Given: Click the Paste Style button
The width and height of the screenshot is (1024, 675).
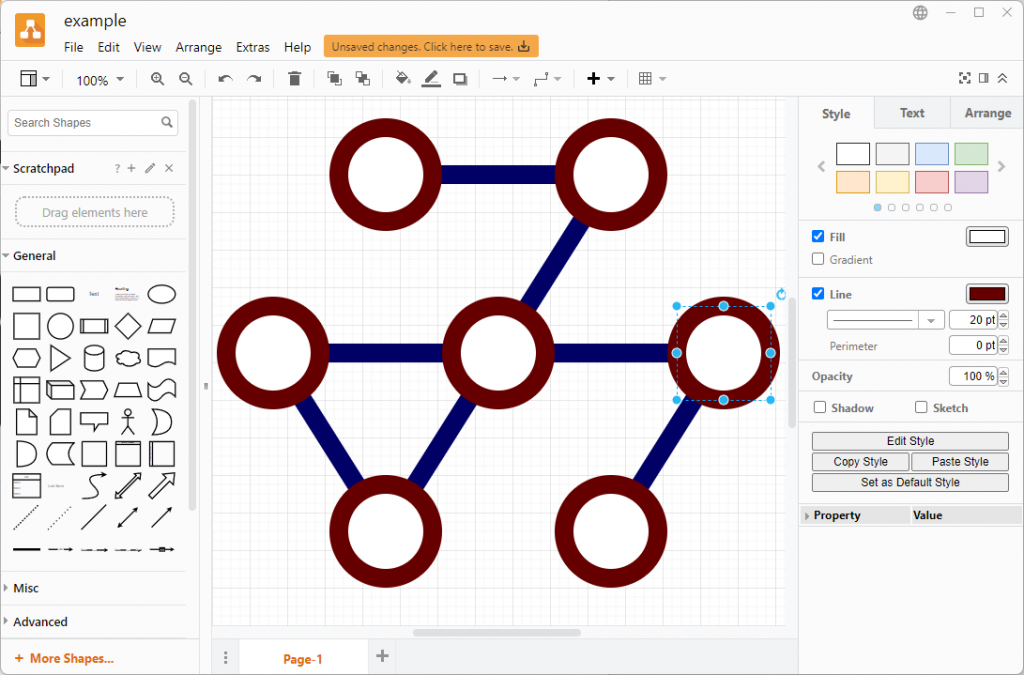Looking at the screenshot, I should [x=960, y=462].
